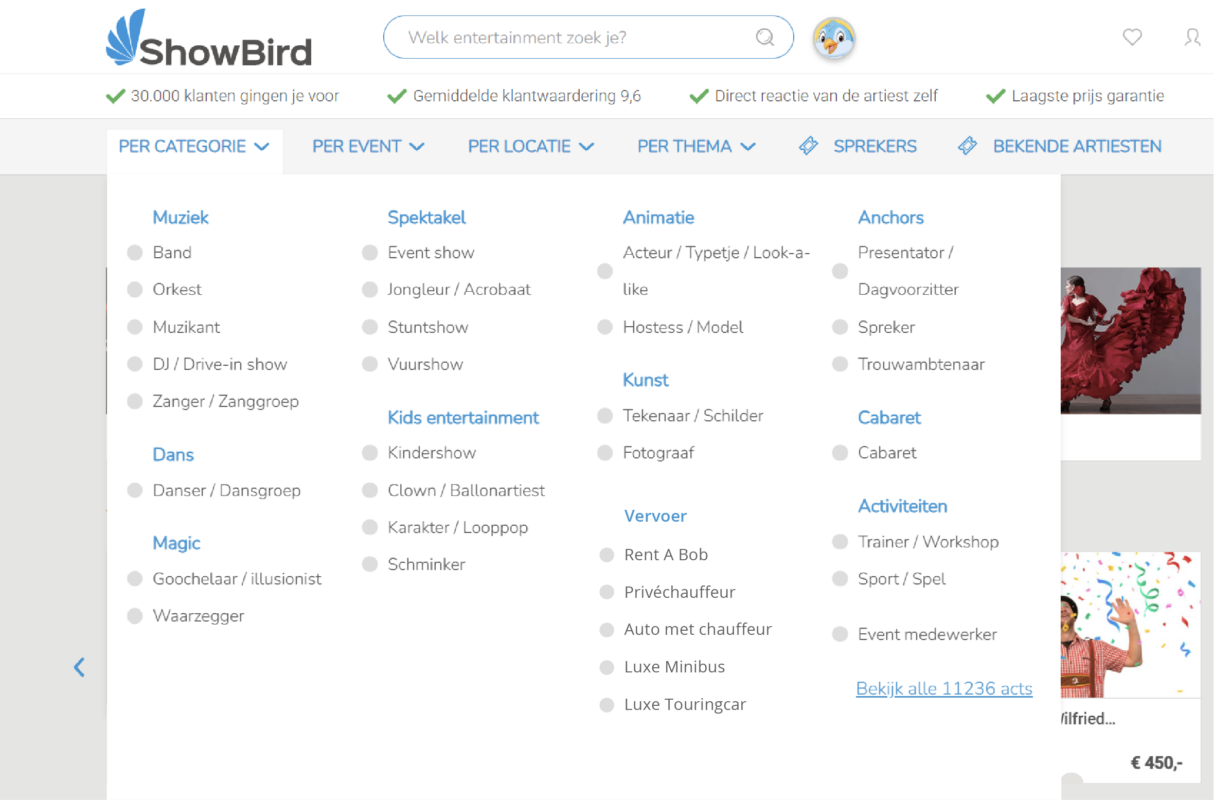Click the search magnifier icon

tap(765, 38)
